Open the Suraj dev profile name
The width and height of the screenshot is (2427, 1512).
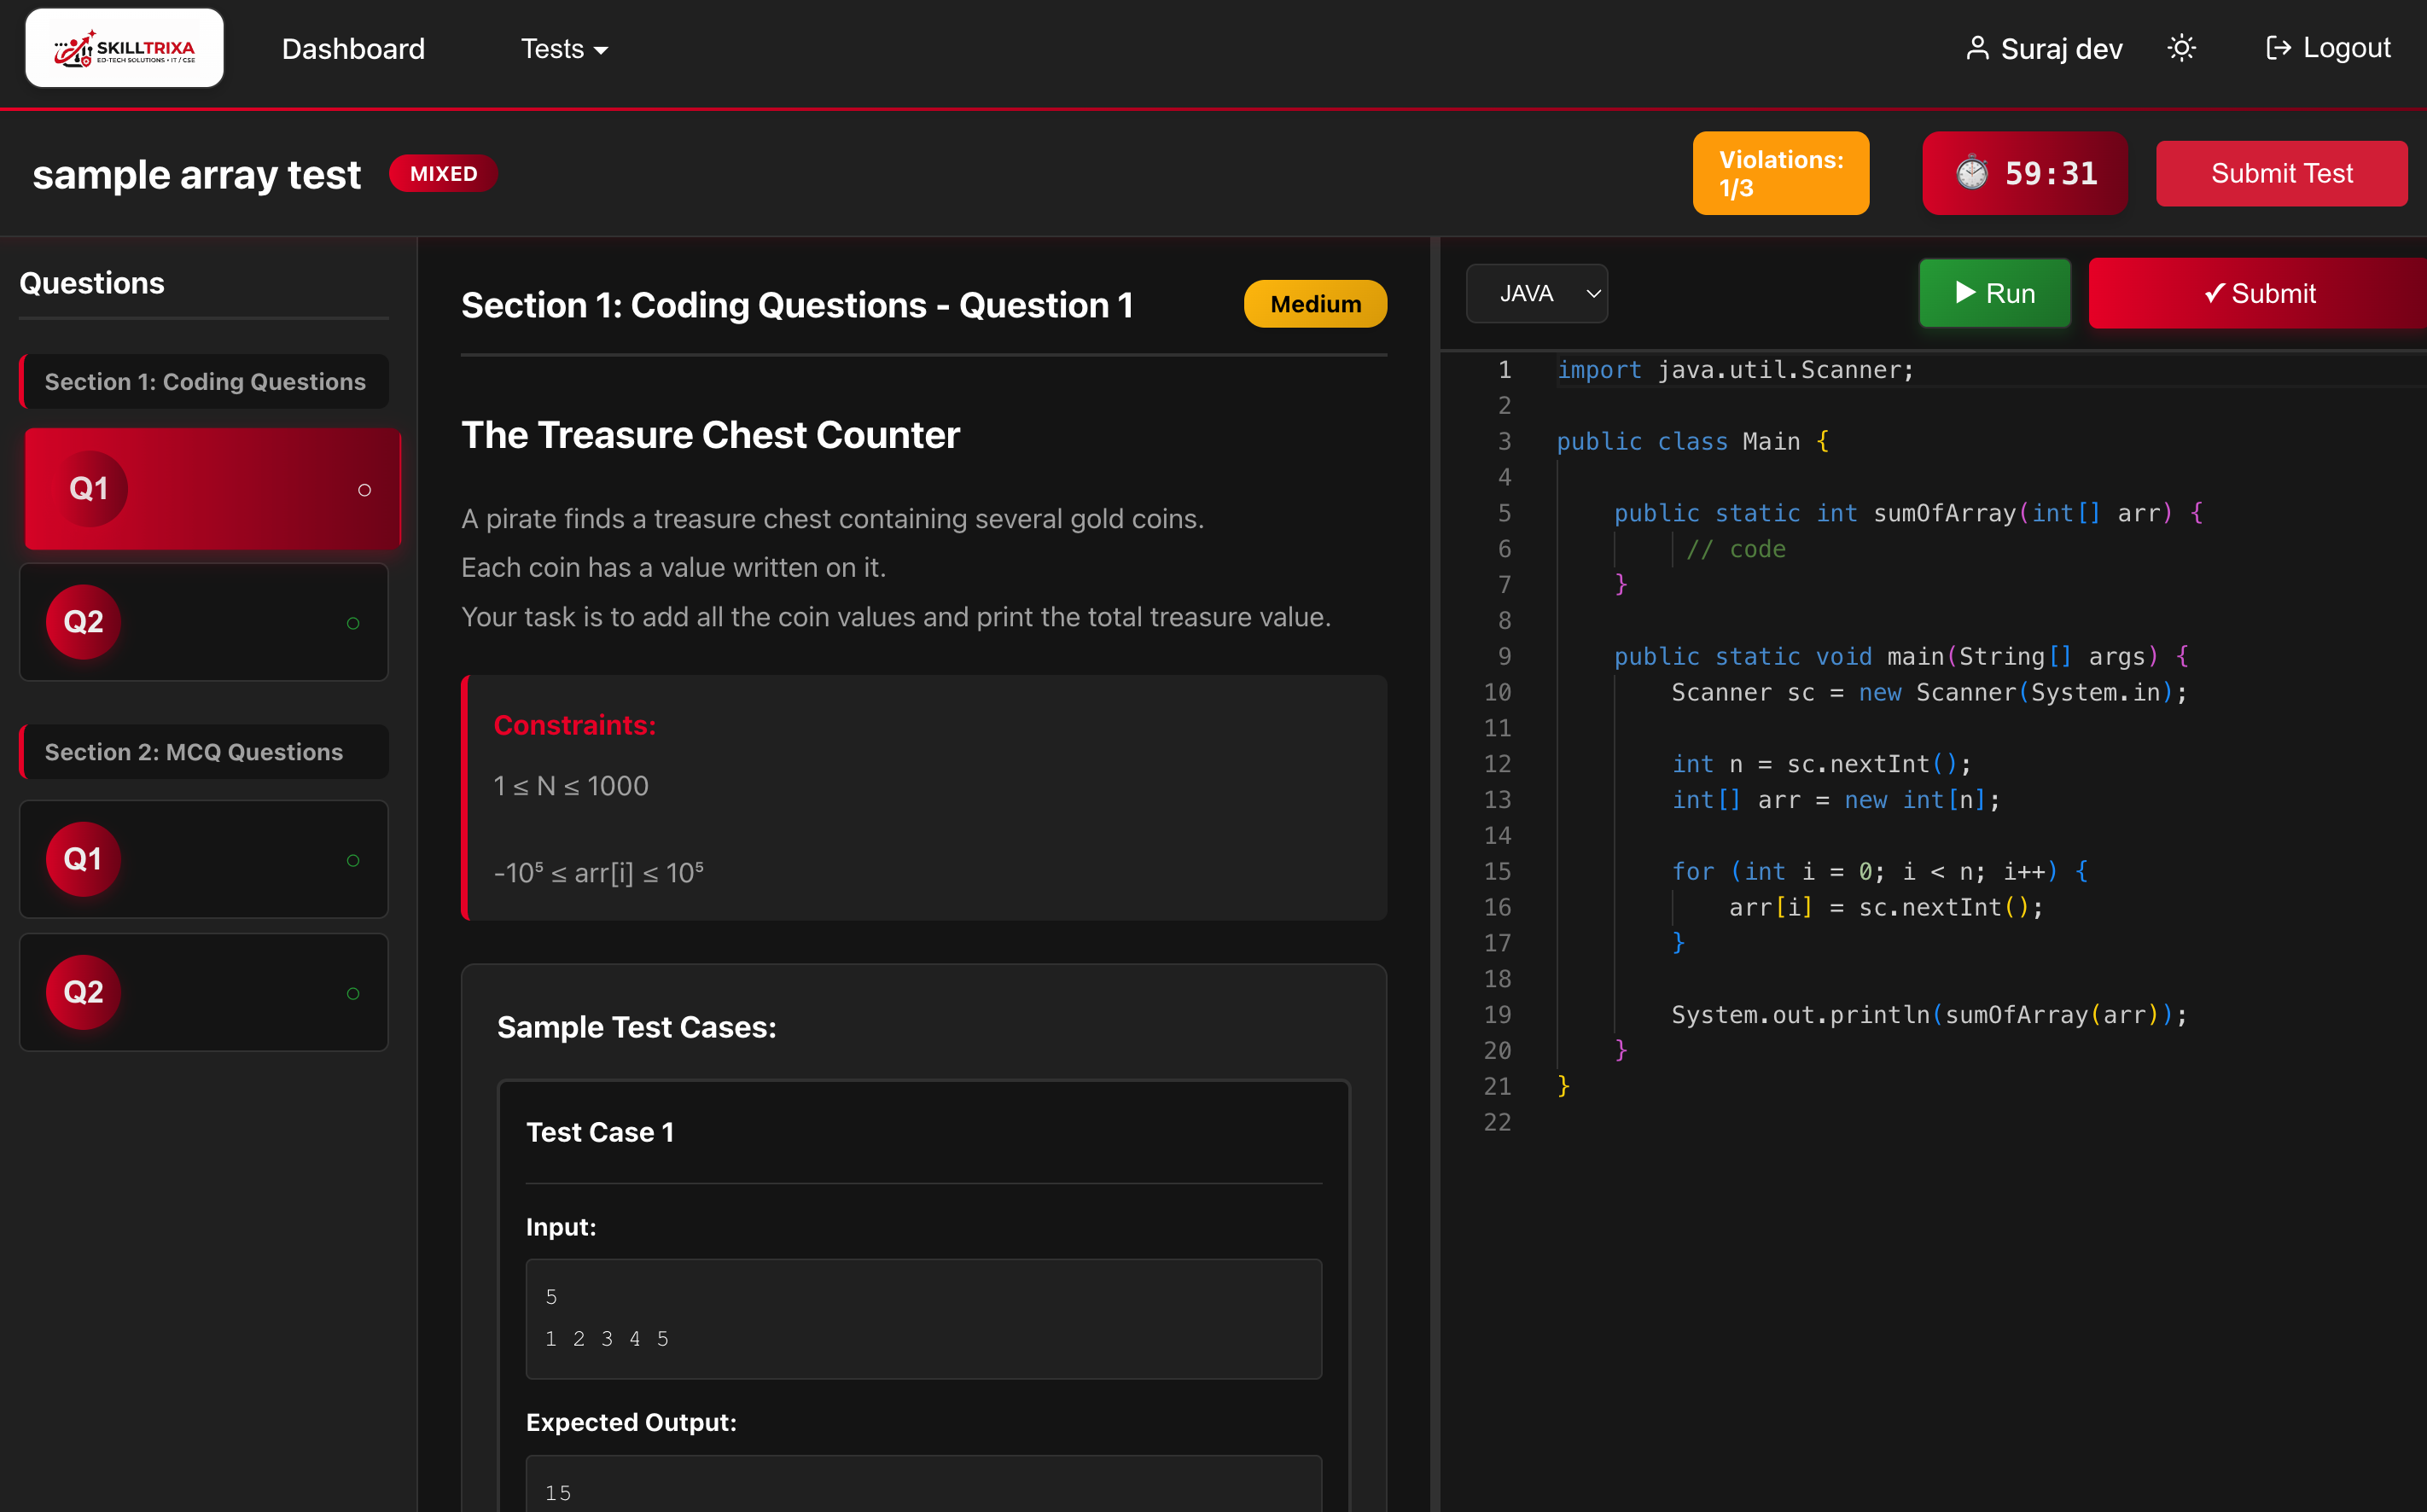2061,48
